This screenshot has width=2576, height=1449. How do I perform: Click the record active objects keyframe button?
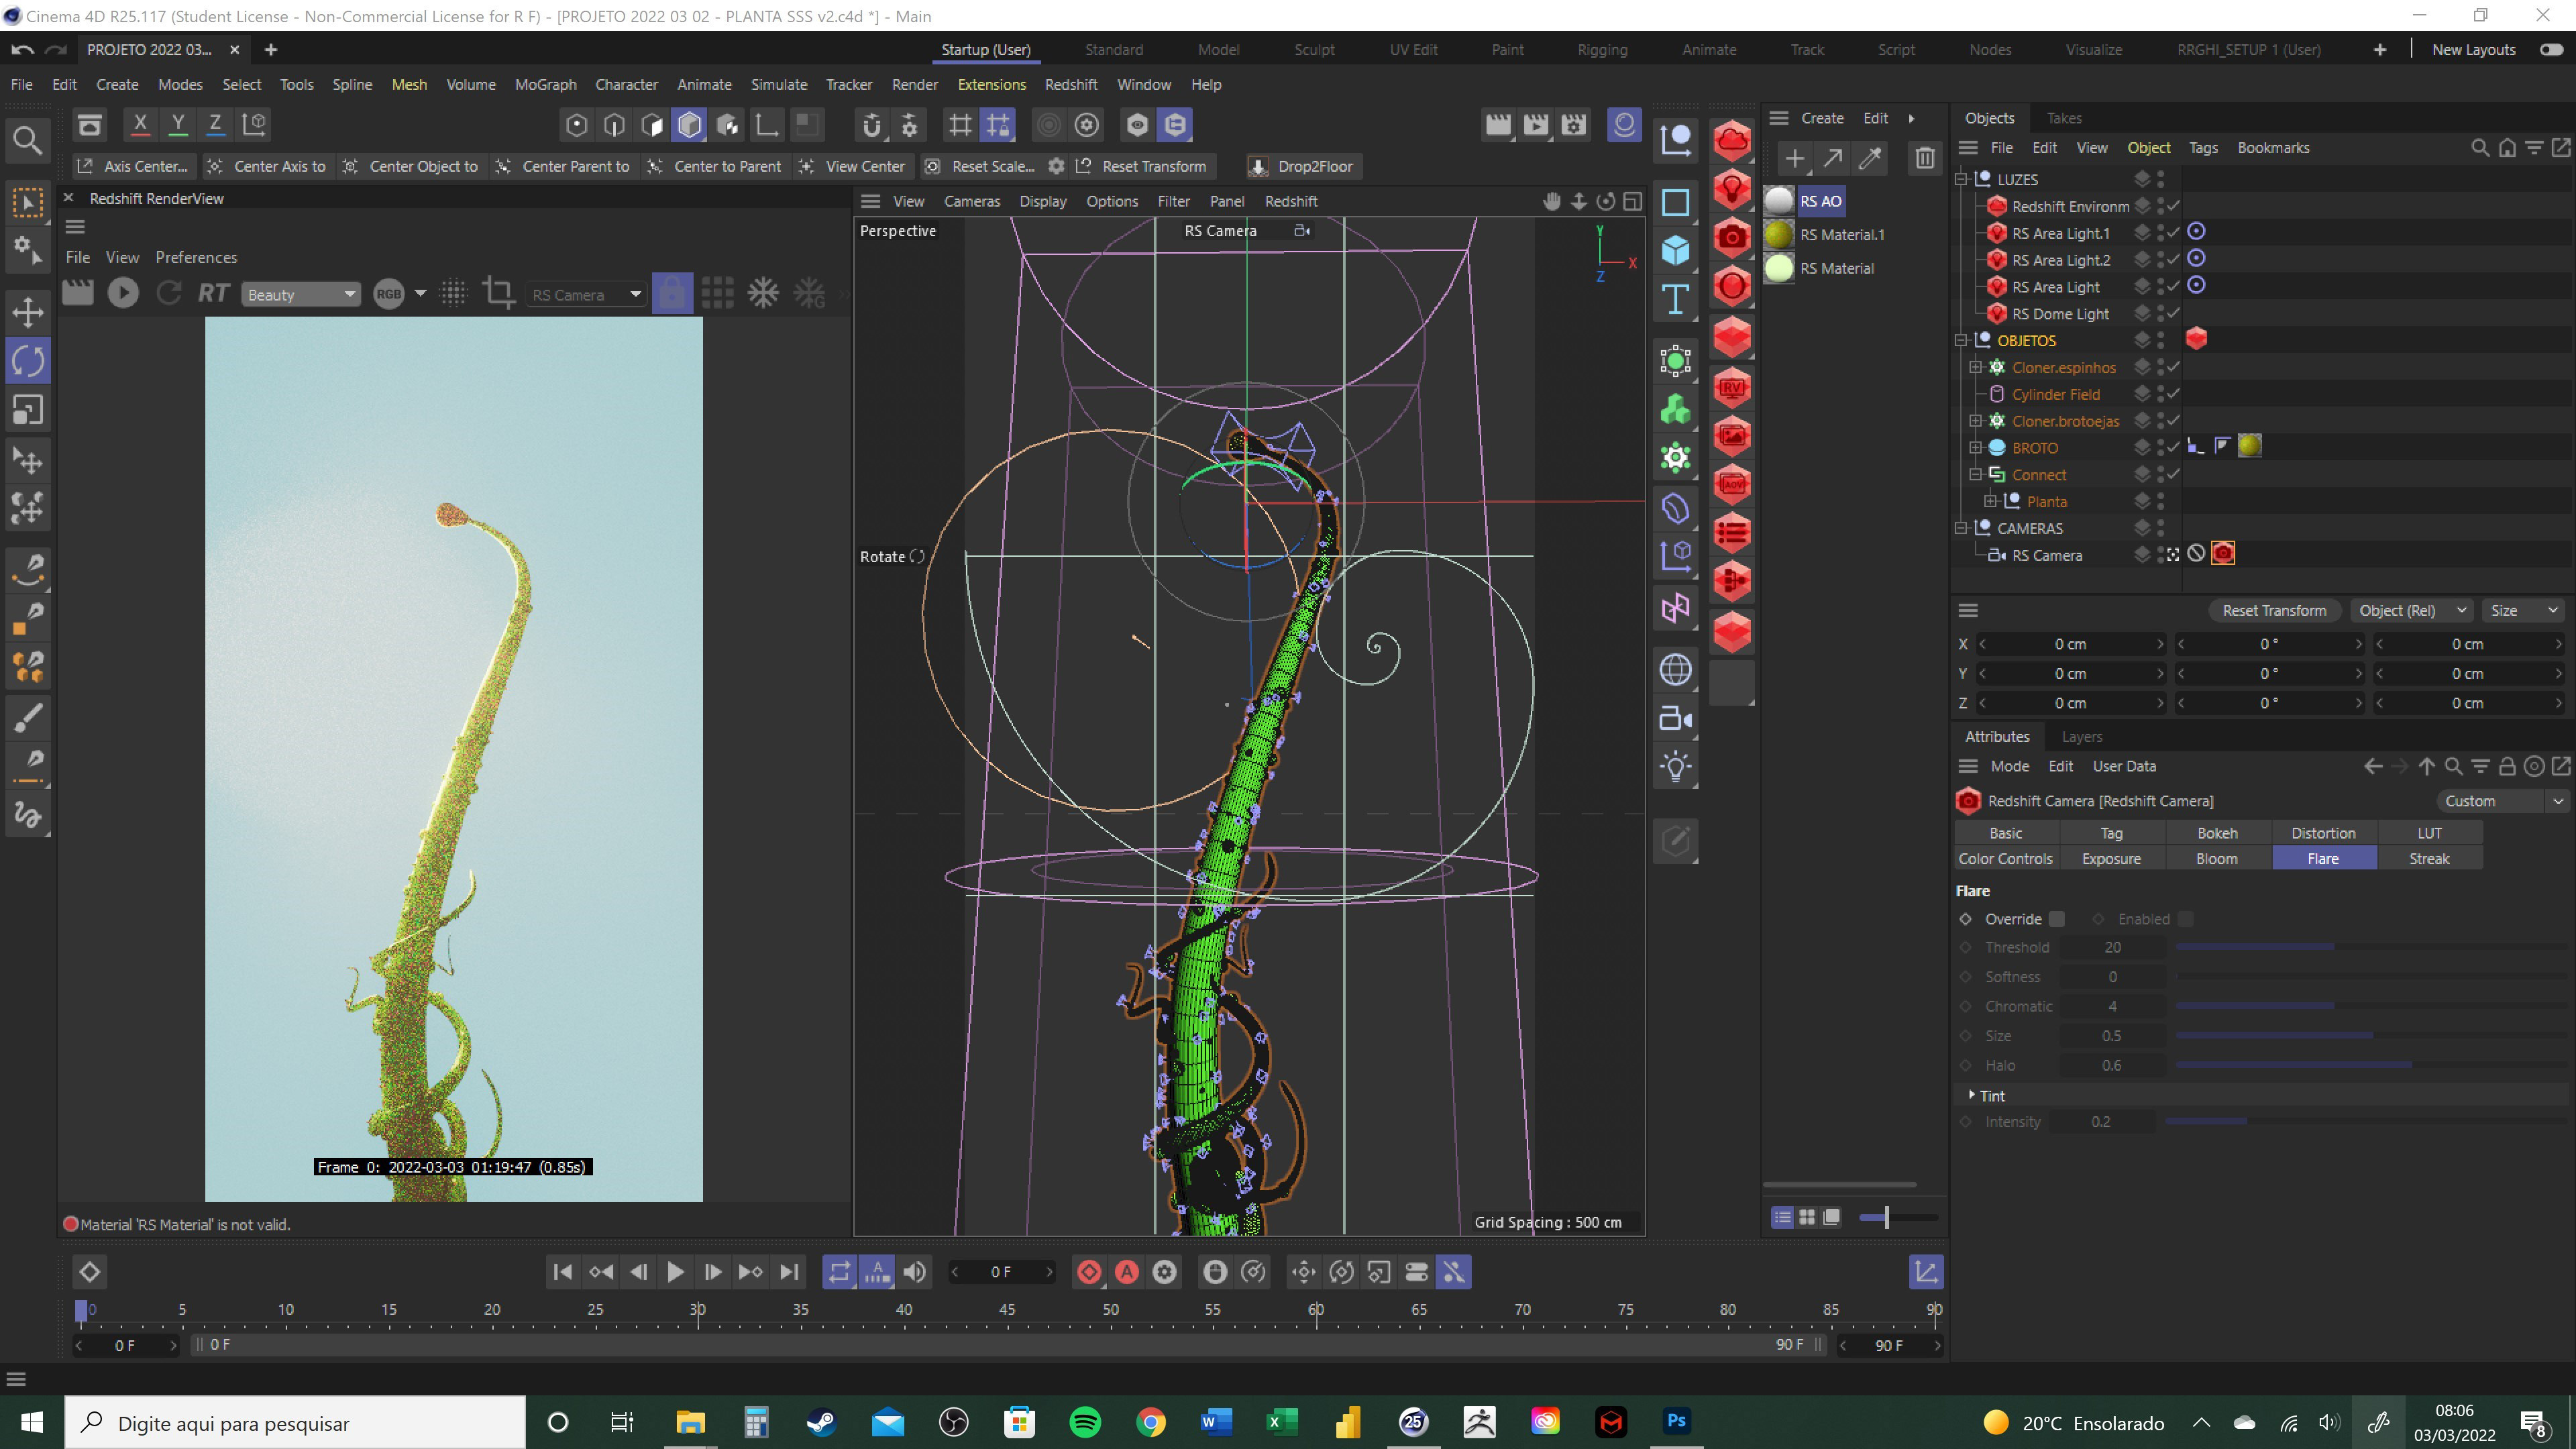click(x=1089, y=1272)
